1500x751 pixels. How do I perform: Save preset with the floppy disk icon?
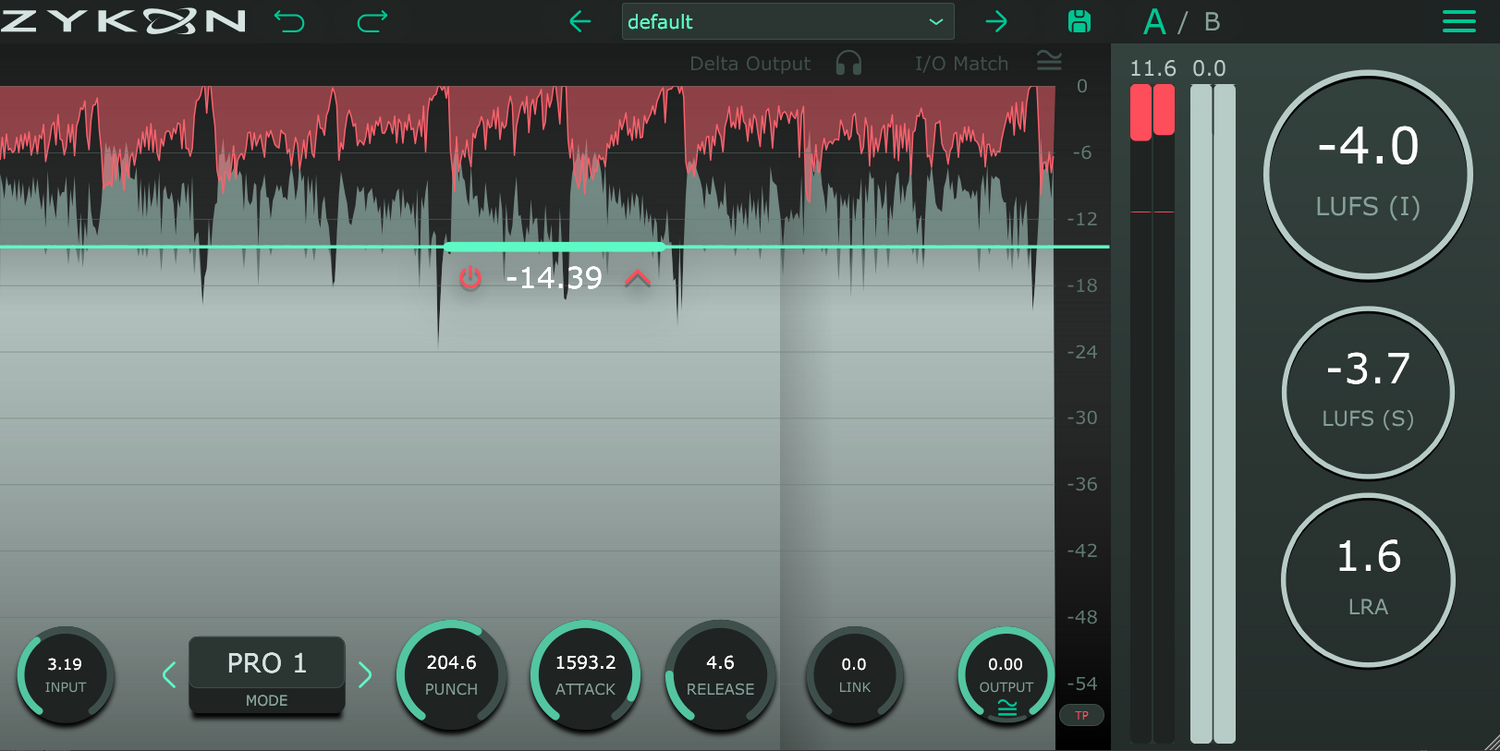coord(1079,21)
